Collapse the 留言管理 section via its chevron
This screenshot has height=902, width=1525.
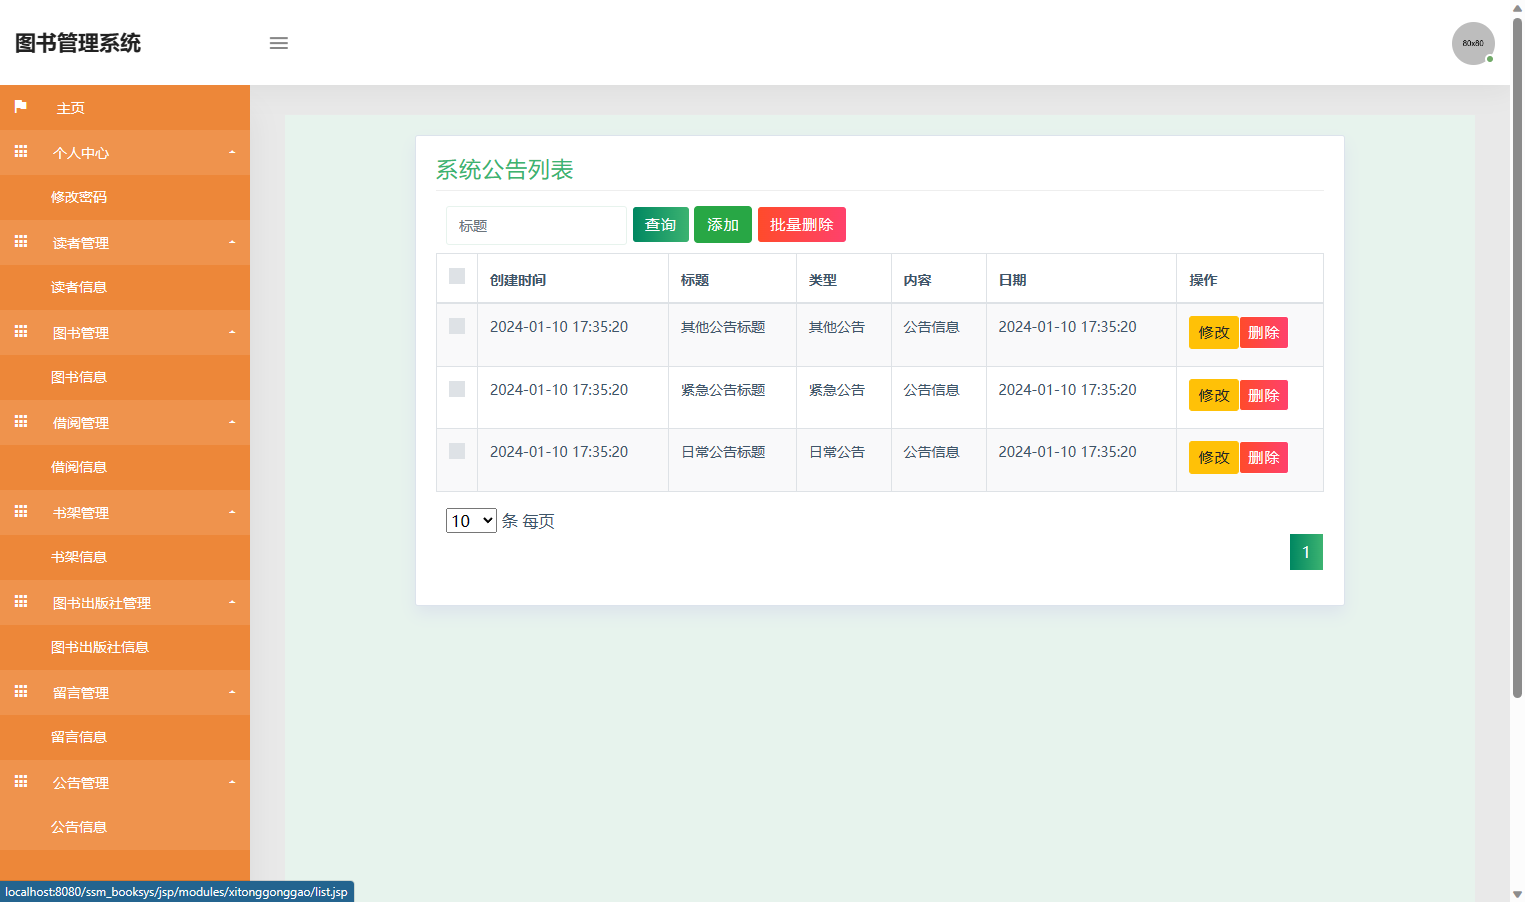tap(232, 692)
